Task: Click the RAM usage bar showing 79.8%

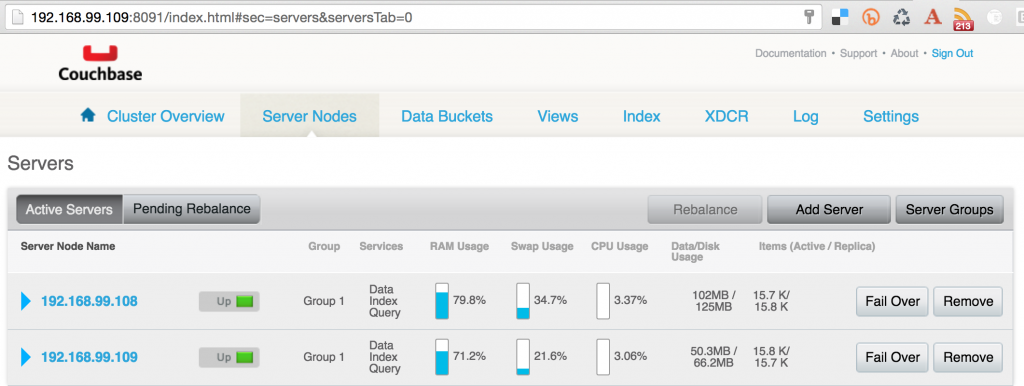Action: tap(442, 301)
